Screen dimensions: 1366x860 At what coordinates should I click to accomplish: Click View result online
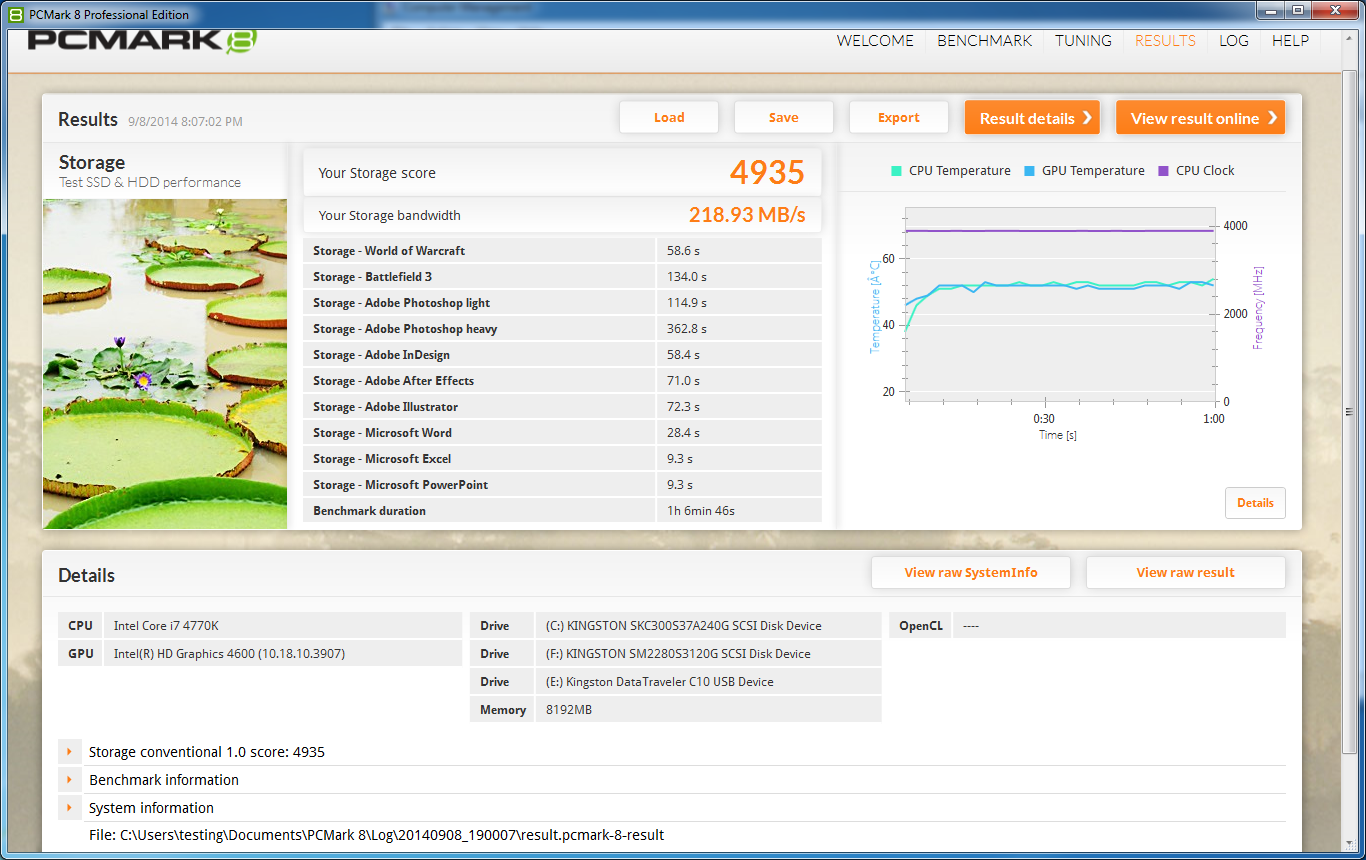click(x=1200, y=117)
